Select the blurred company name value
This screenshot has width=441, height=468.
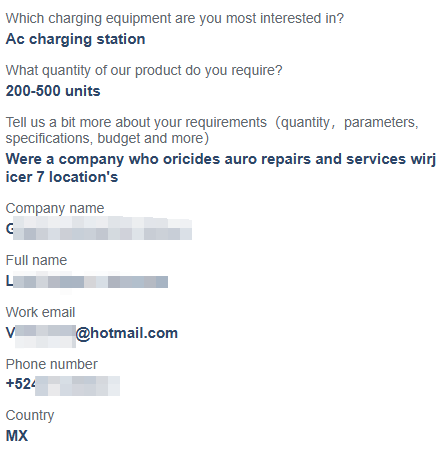(99, 229)
